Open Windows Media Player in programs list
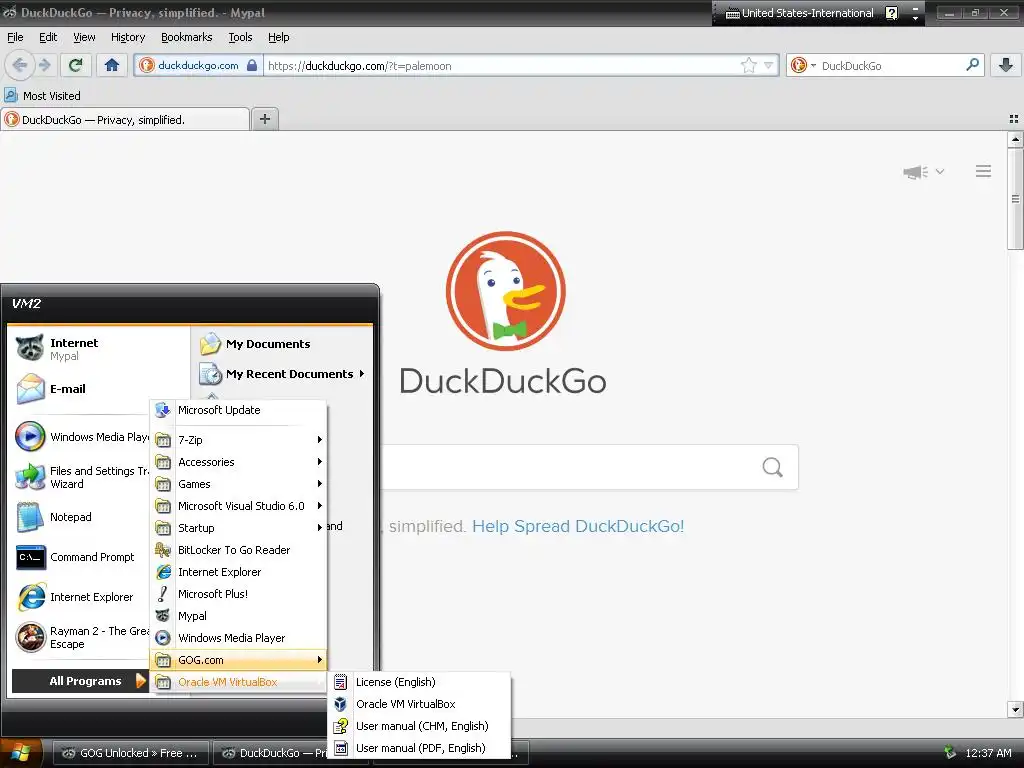Screen dimensions: 1024x768 point(238,638)
